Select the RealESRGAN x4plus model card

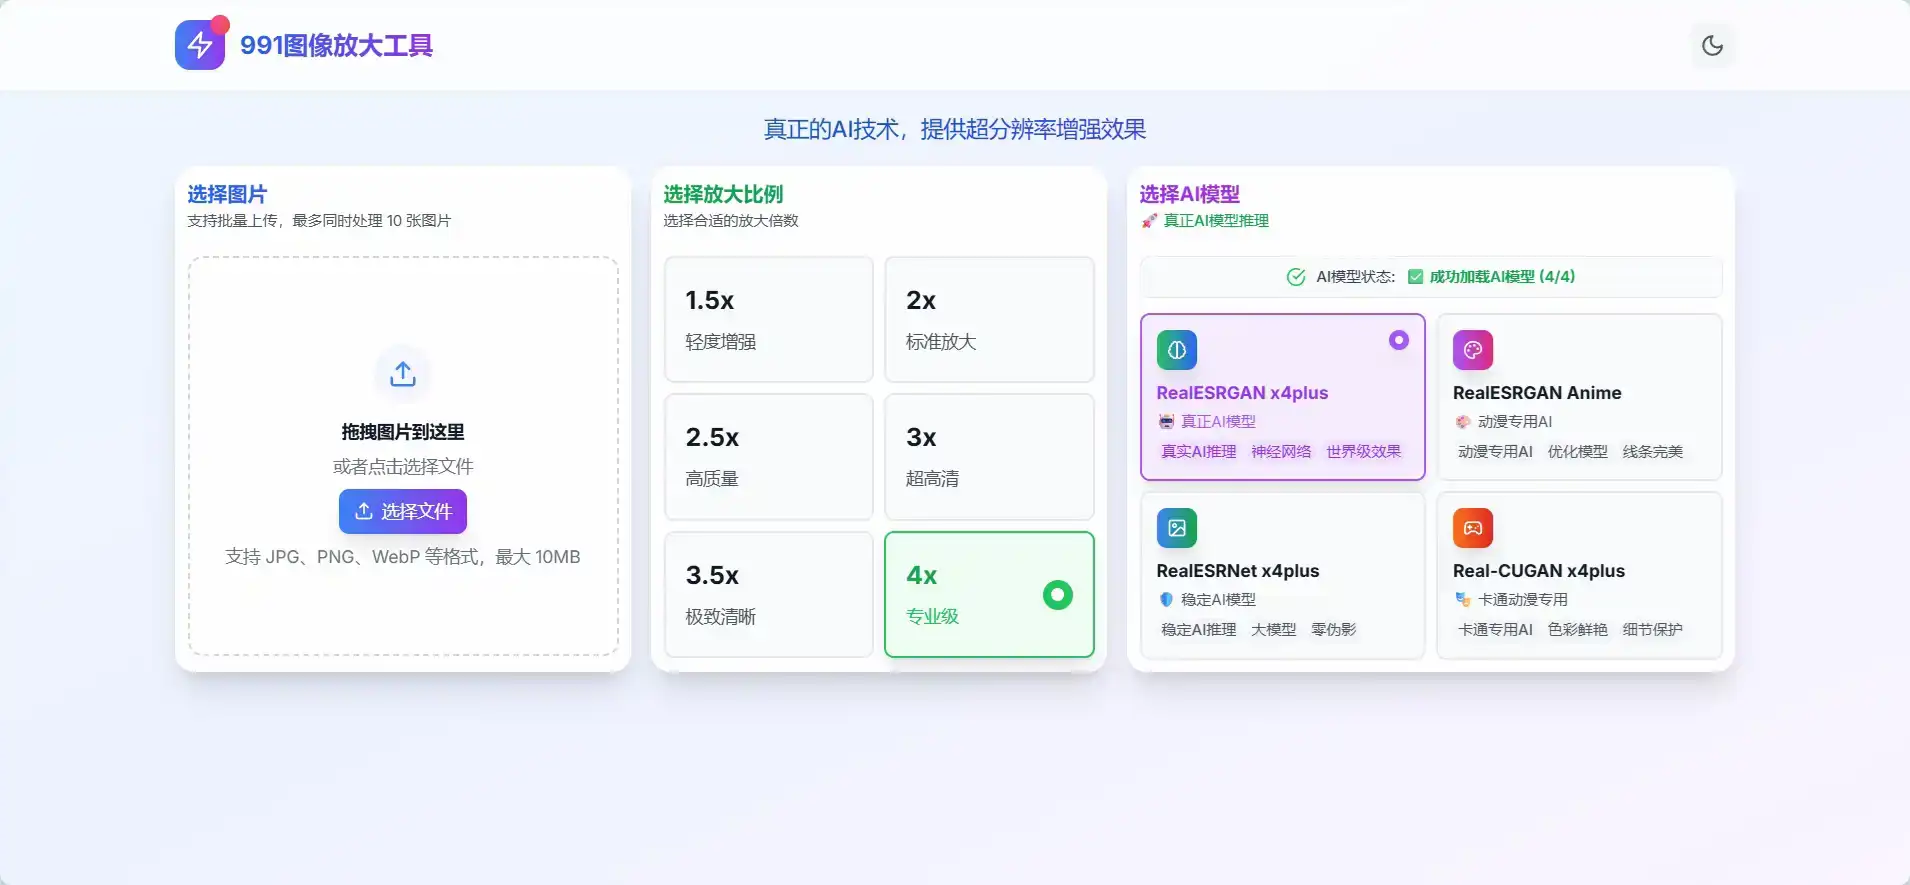pos(1283,397)
